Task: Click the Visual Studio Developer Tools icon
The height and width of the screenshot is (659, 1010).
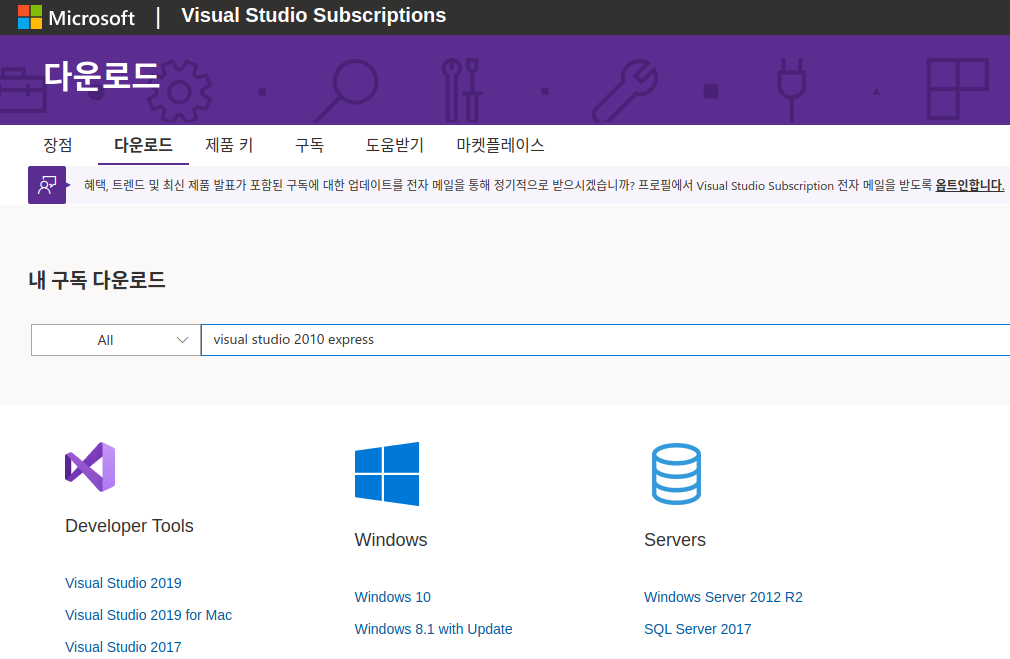Action: 90,467
